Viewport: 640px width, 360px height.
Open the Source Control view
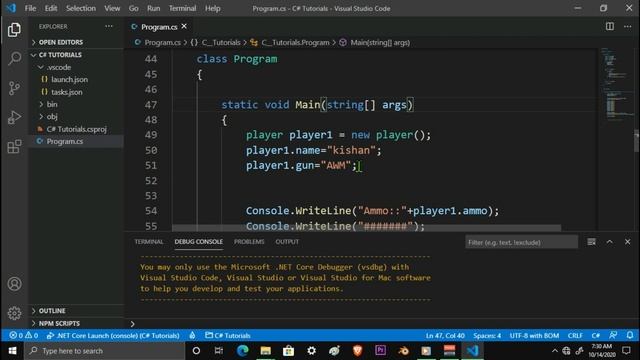tap(14, 88)
